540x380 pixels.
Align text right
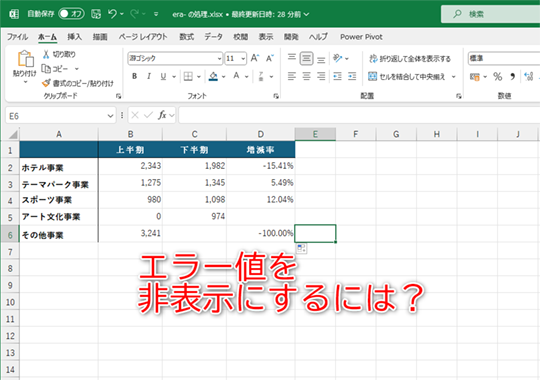tap(321, 76)
